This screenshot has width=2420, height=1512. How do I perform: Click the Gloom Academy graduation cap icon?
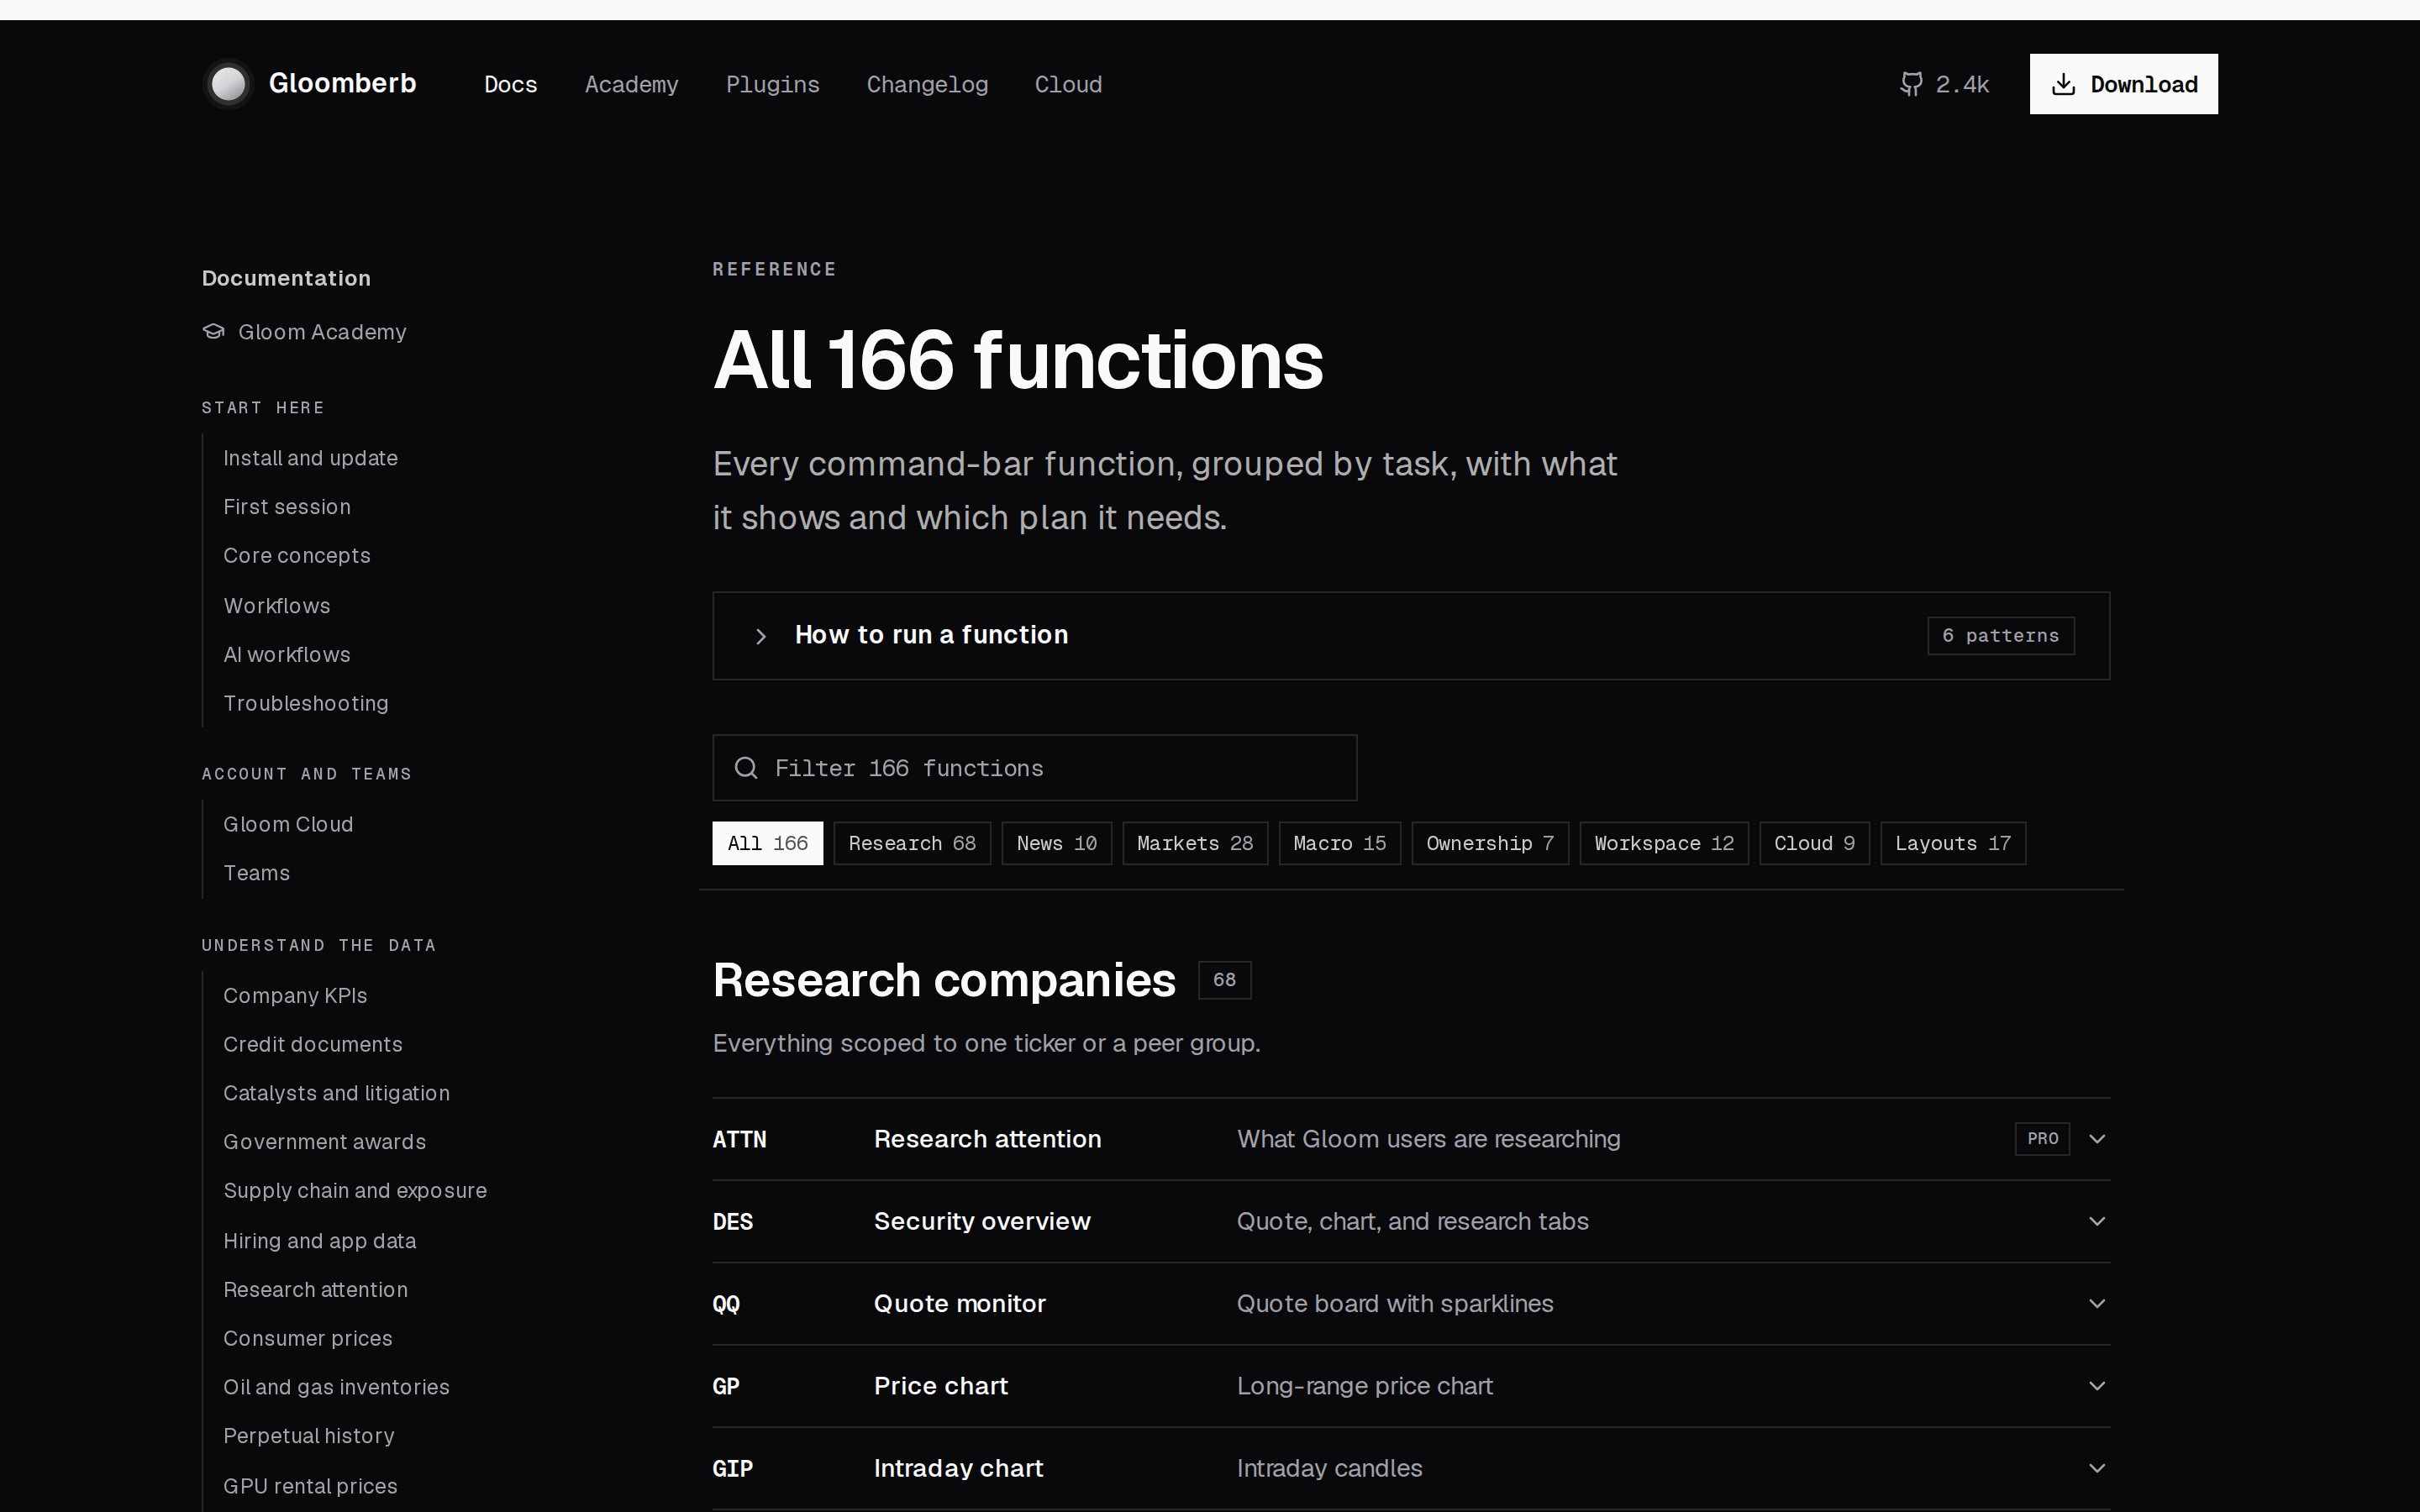pyautogui.click(x=214, y=331)
